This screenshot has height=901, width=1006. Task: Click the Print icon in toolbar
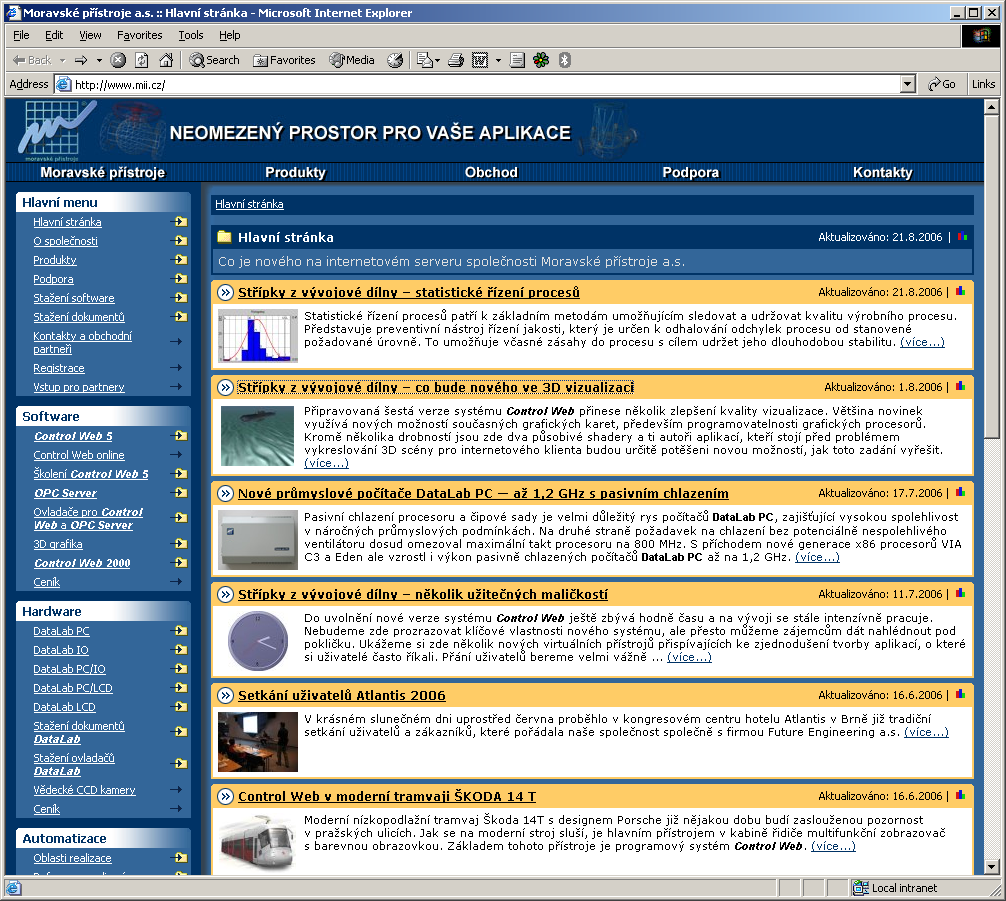click(456, 60)
